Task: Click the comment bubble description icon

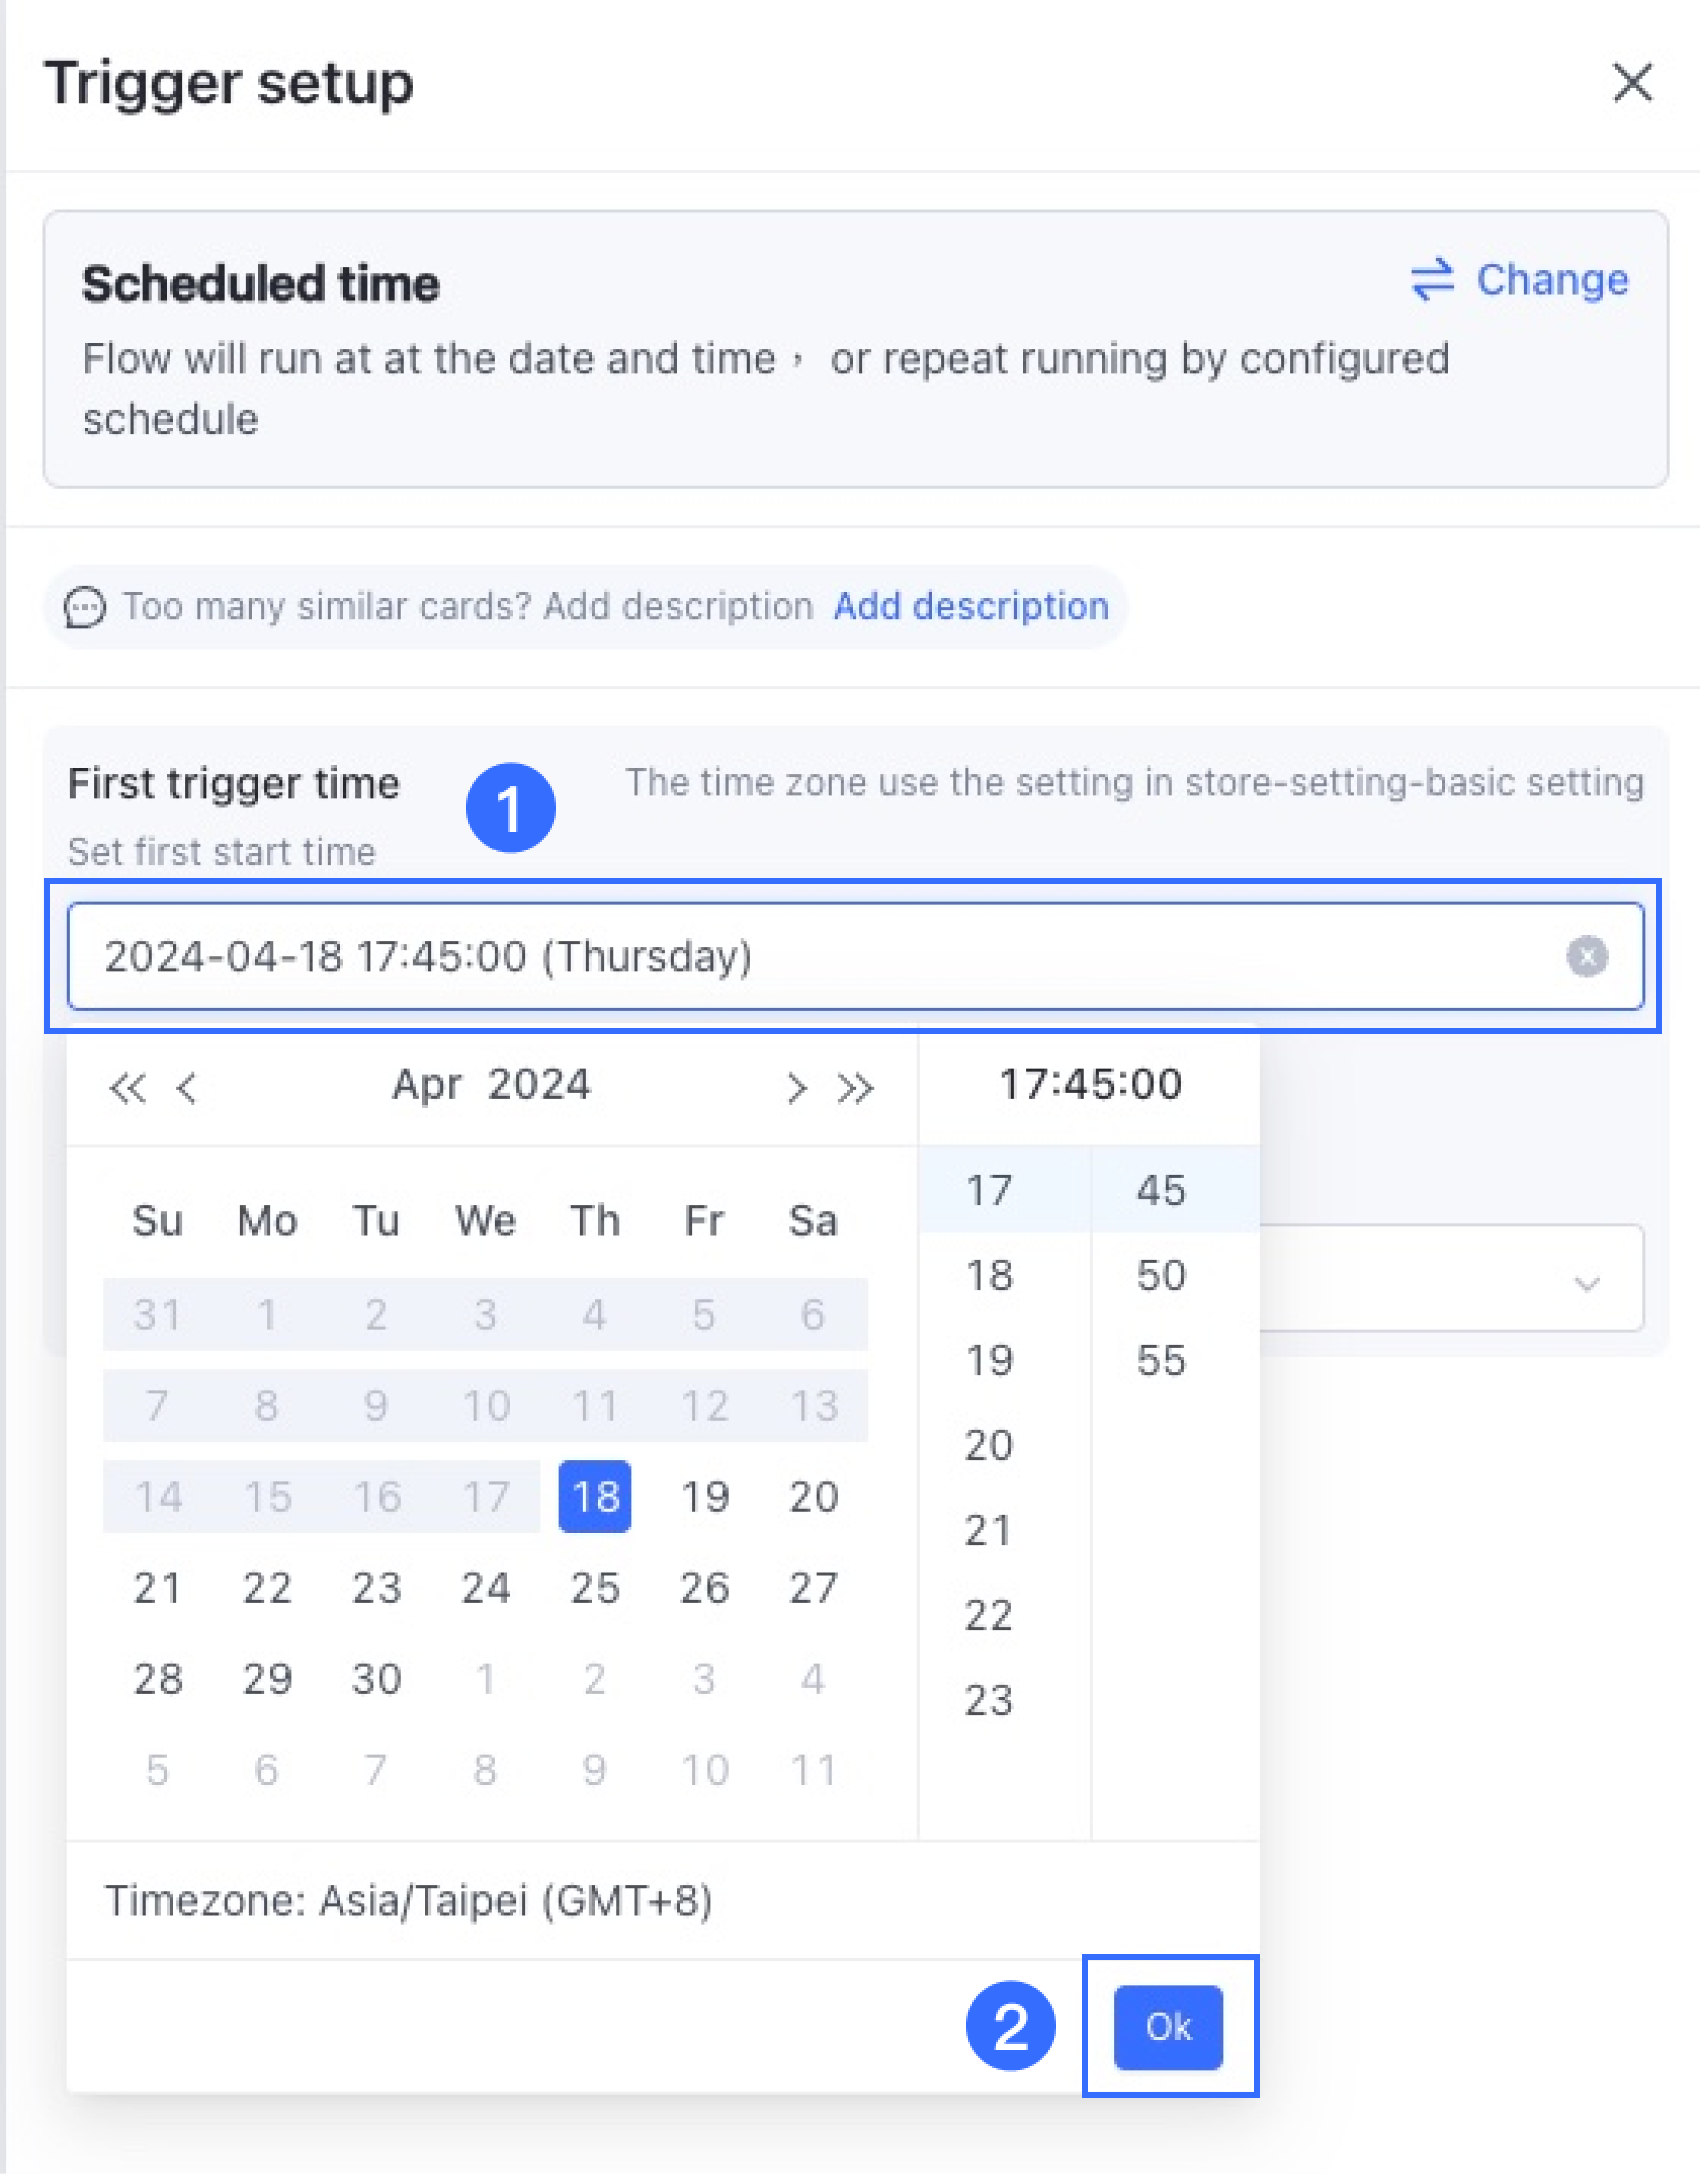Action: [85, 607]
